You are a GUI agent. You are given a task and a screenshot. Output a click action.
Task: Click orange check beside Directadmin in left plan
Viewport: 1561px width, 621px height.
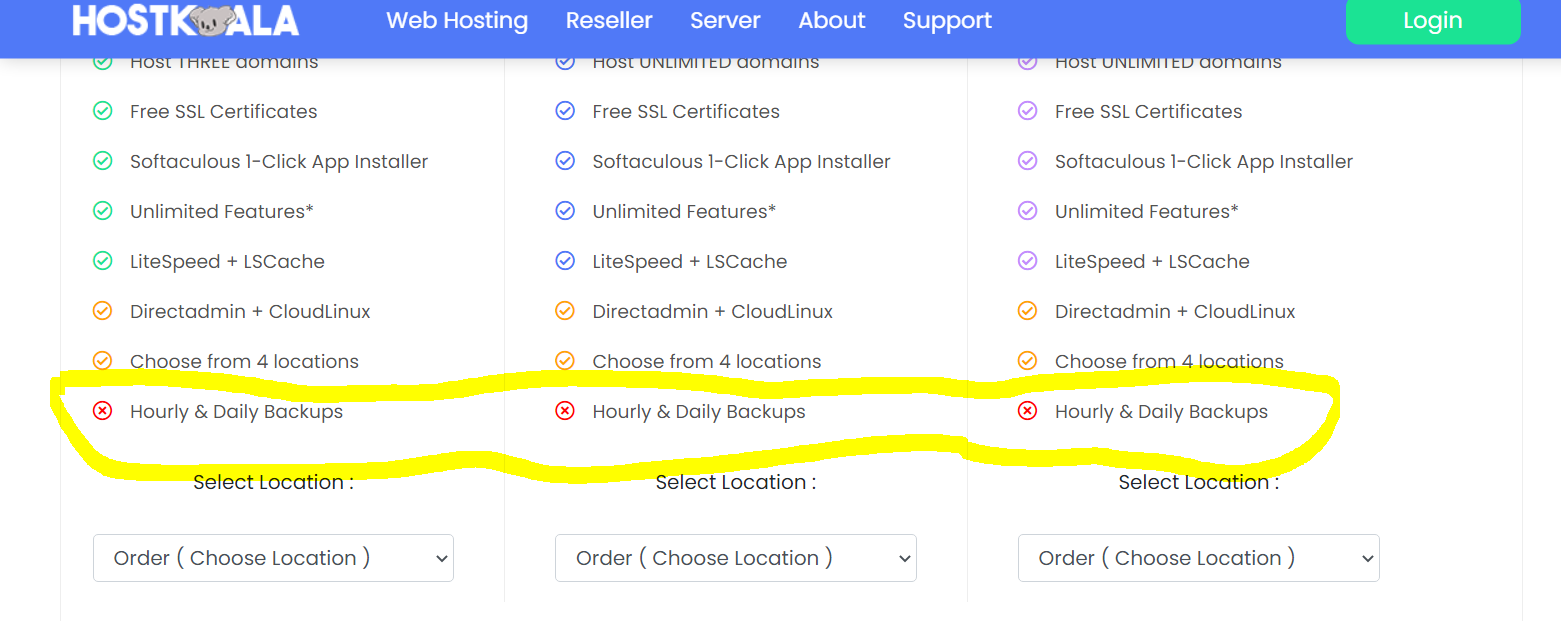(102, 311)
